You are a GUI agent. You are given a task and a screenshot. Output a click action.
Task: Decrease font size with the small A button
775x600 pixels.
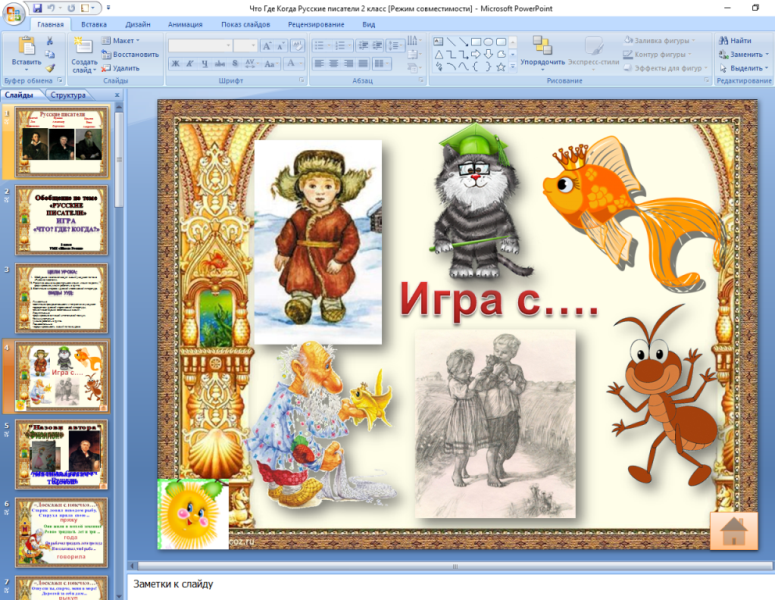(x=280, y=46)
